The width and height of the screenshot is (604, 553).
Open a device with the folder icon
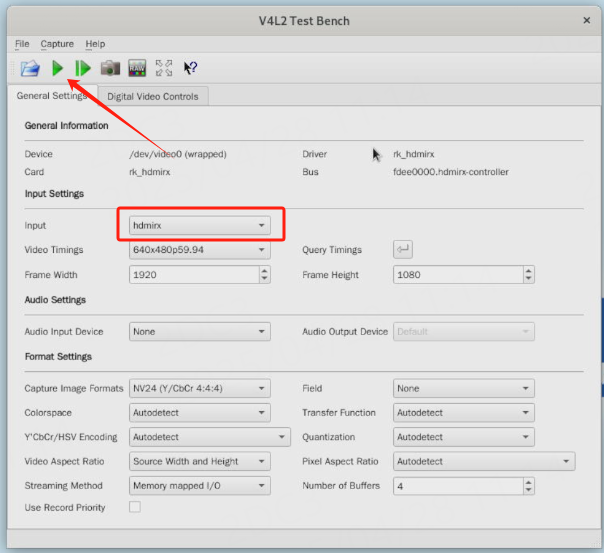tap(30, 68)
